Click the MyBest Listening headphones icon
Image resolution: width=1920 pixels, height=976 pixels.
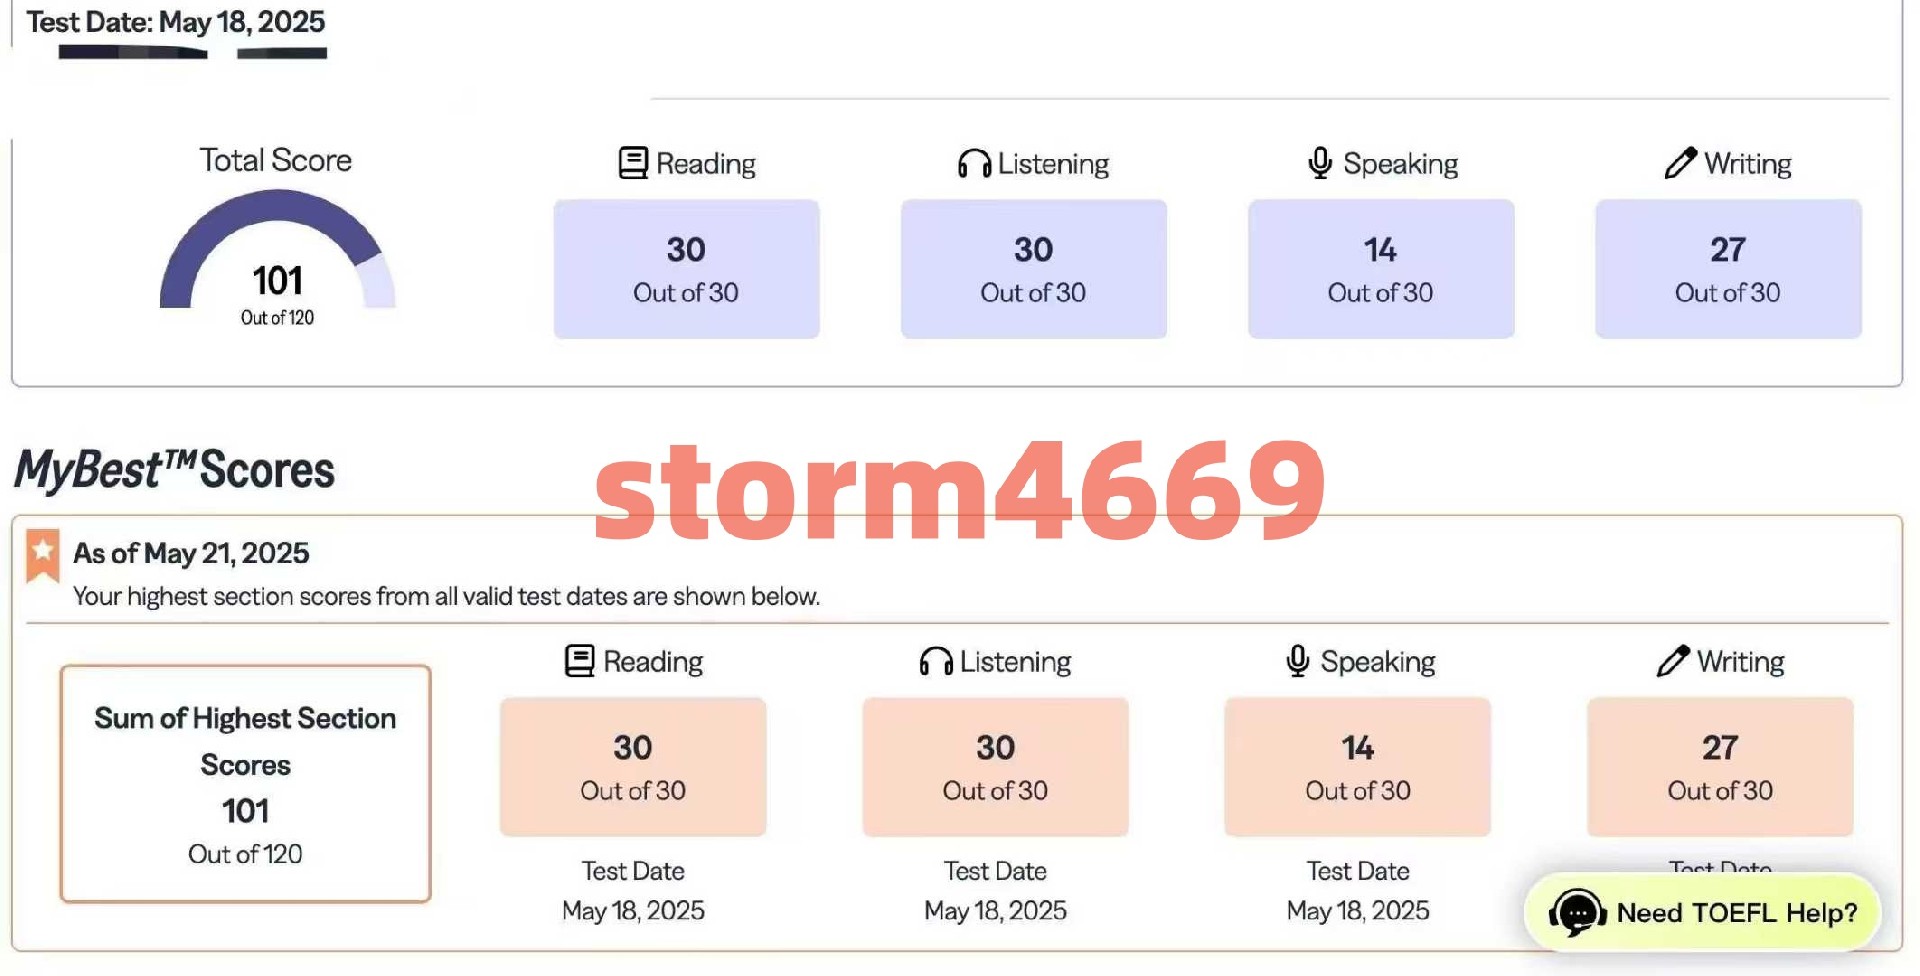coord(936,661)
